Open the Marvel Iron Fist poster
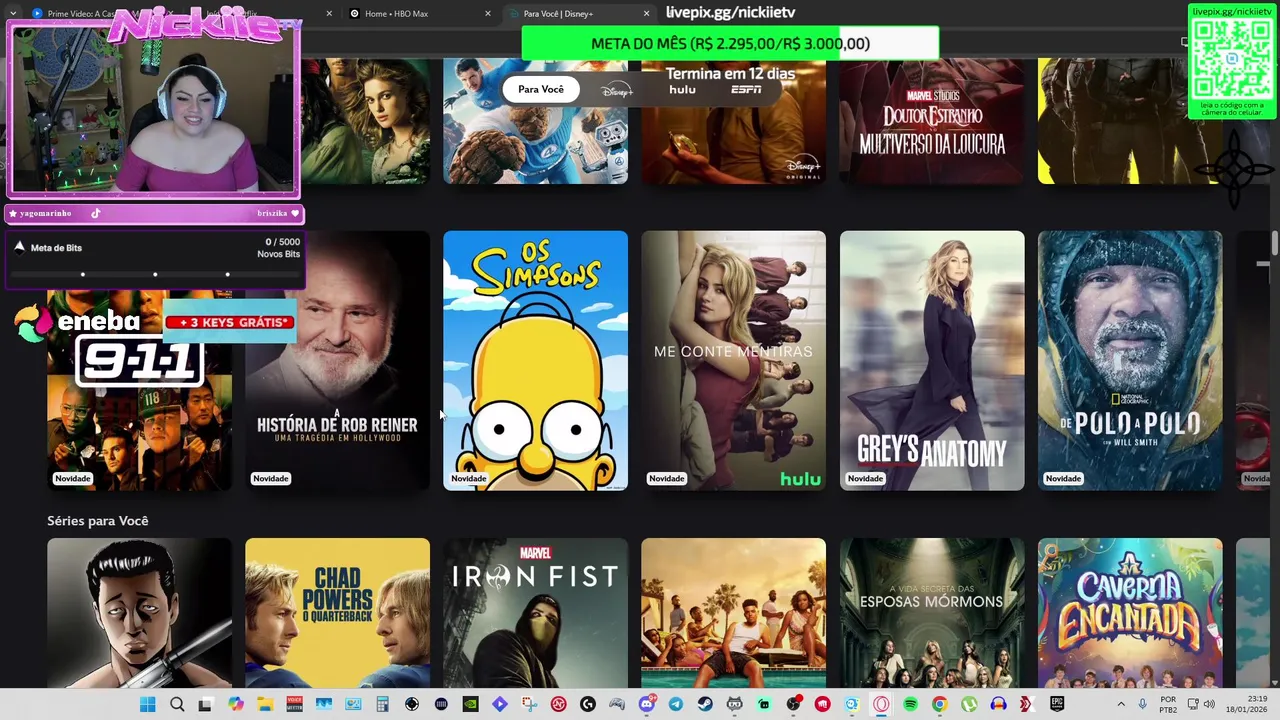1280x720 pixels. (535, 613)
